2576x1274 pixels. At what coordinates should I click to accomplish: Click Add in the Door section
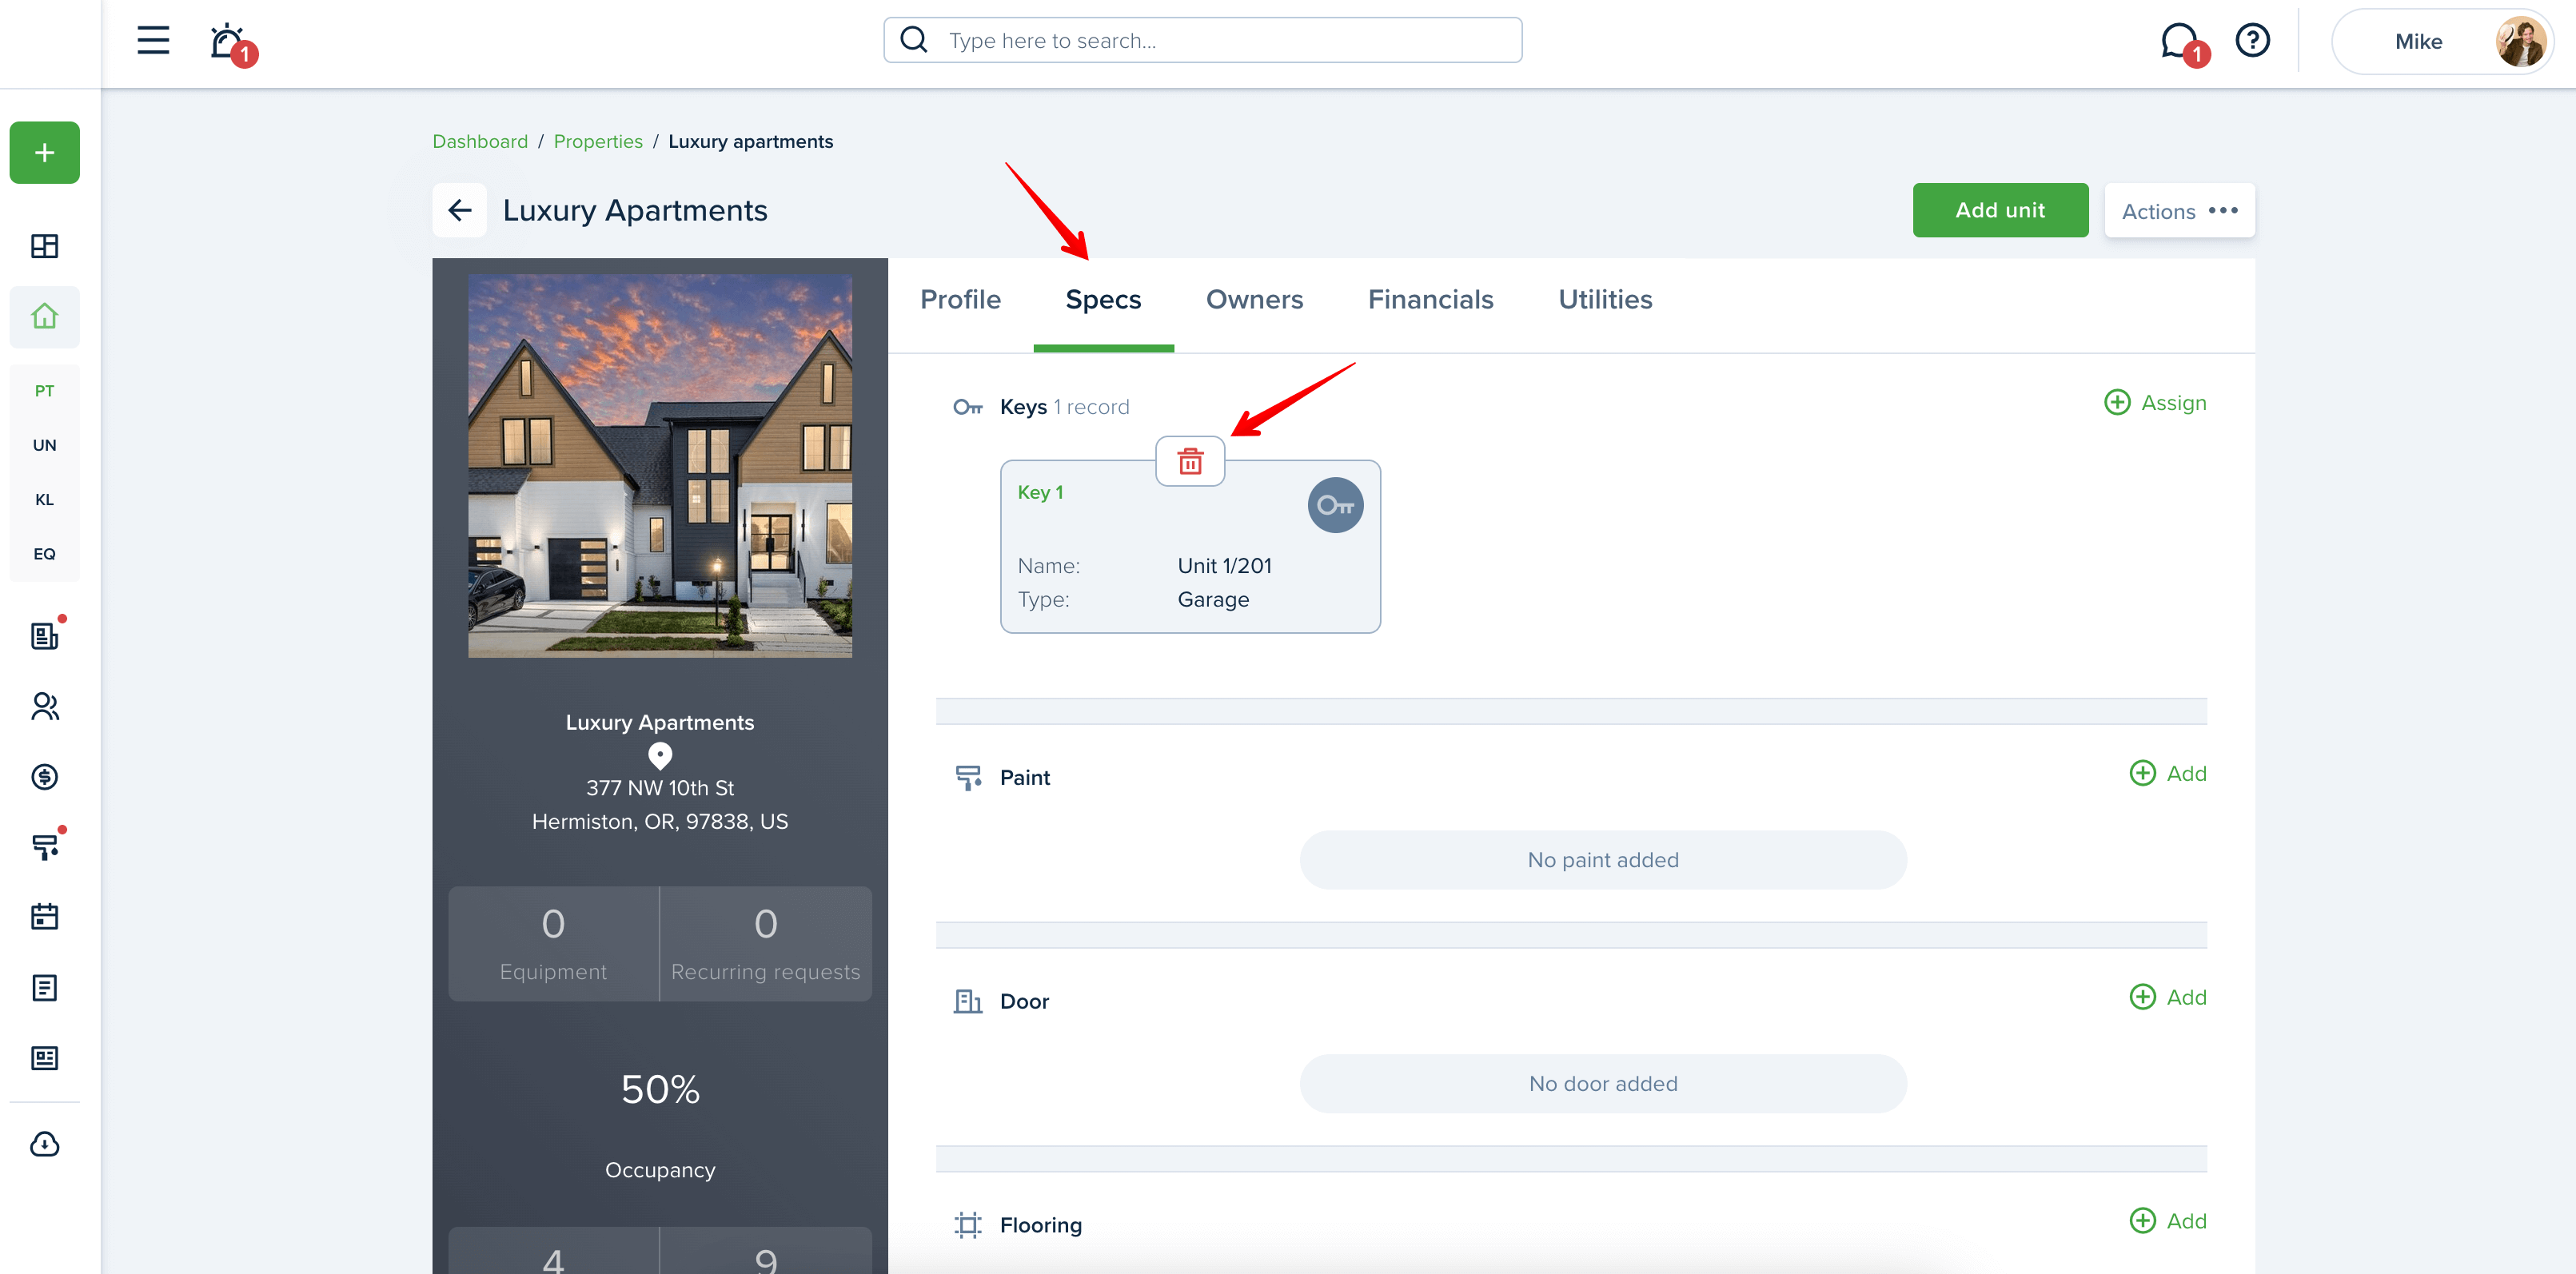tap(2168, 998)
